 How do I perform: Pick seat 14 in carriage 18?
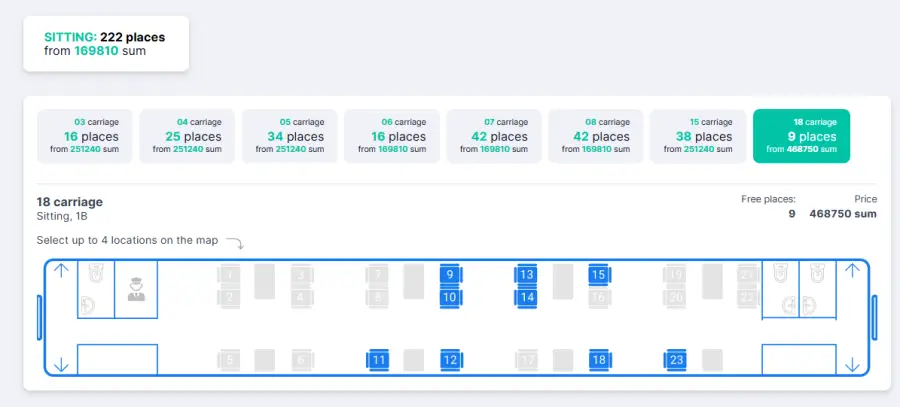(x=526, y=297)
